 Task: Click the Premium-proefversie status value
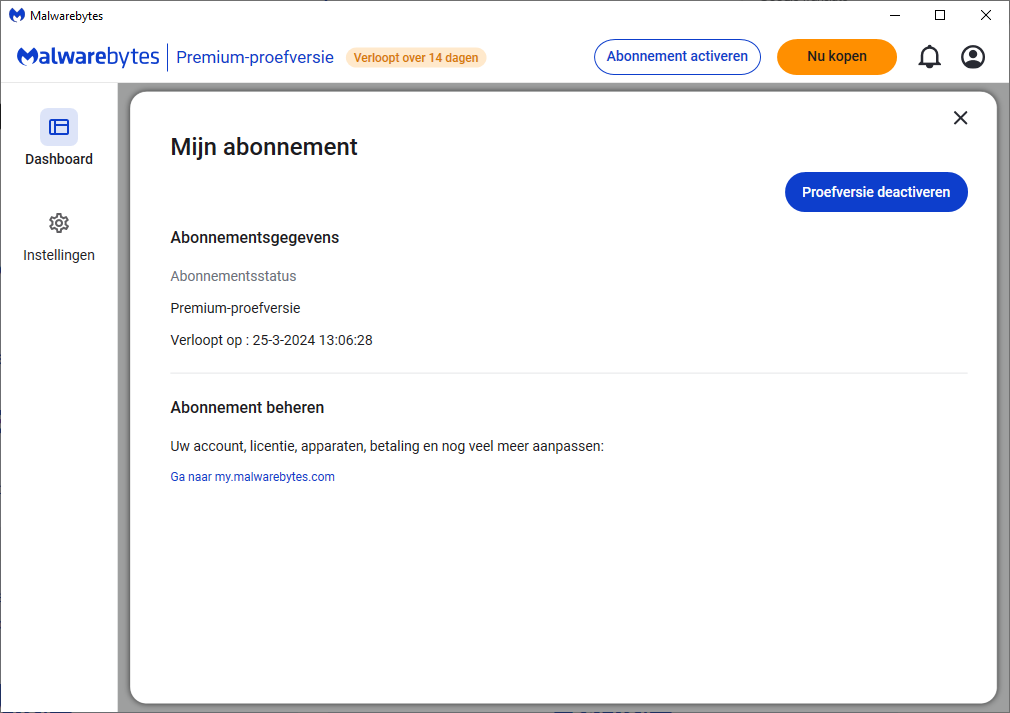coord(235,309)
